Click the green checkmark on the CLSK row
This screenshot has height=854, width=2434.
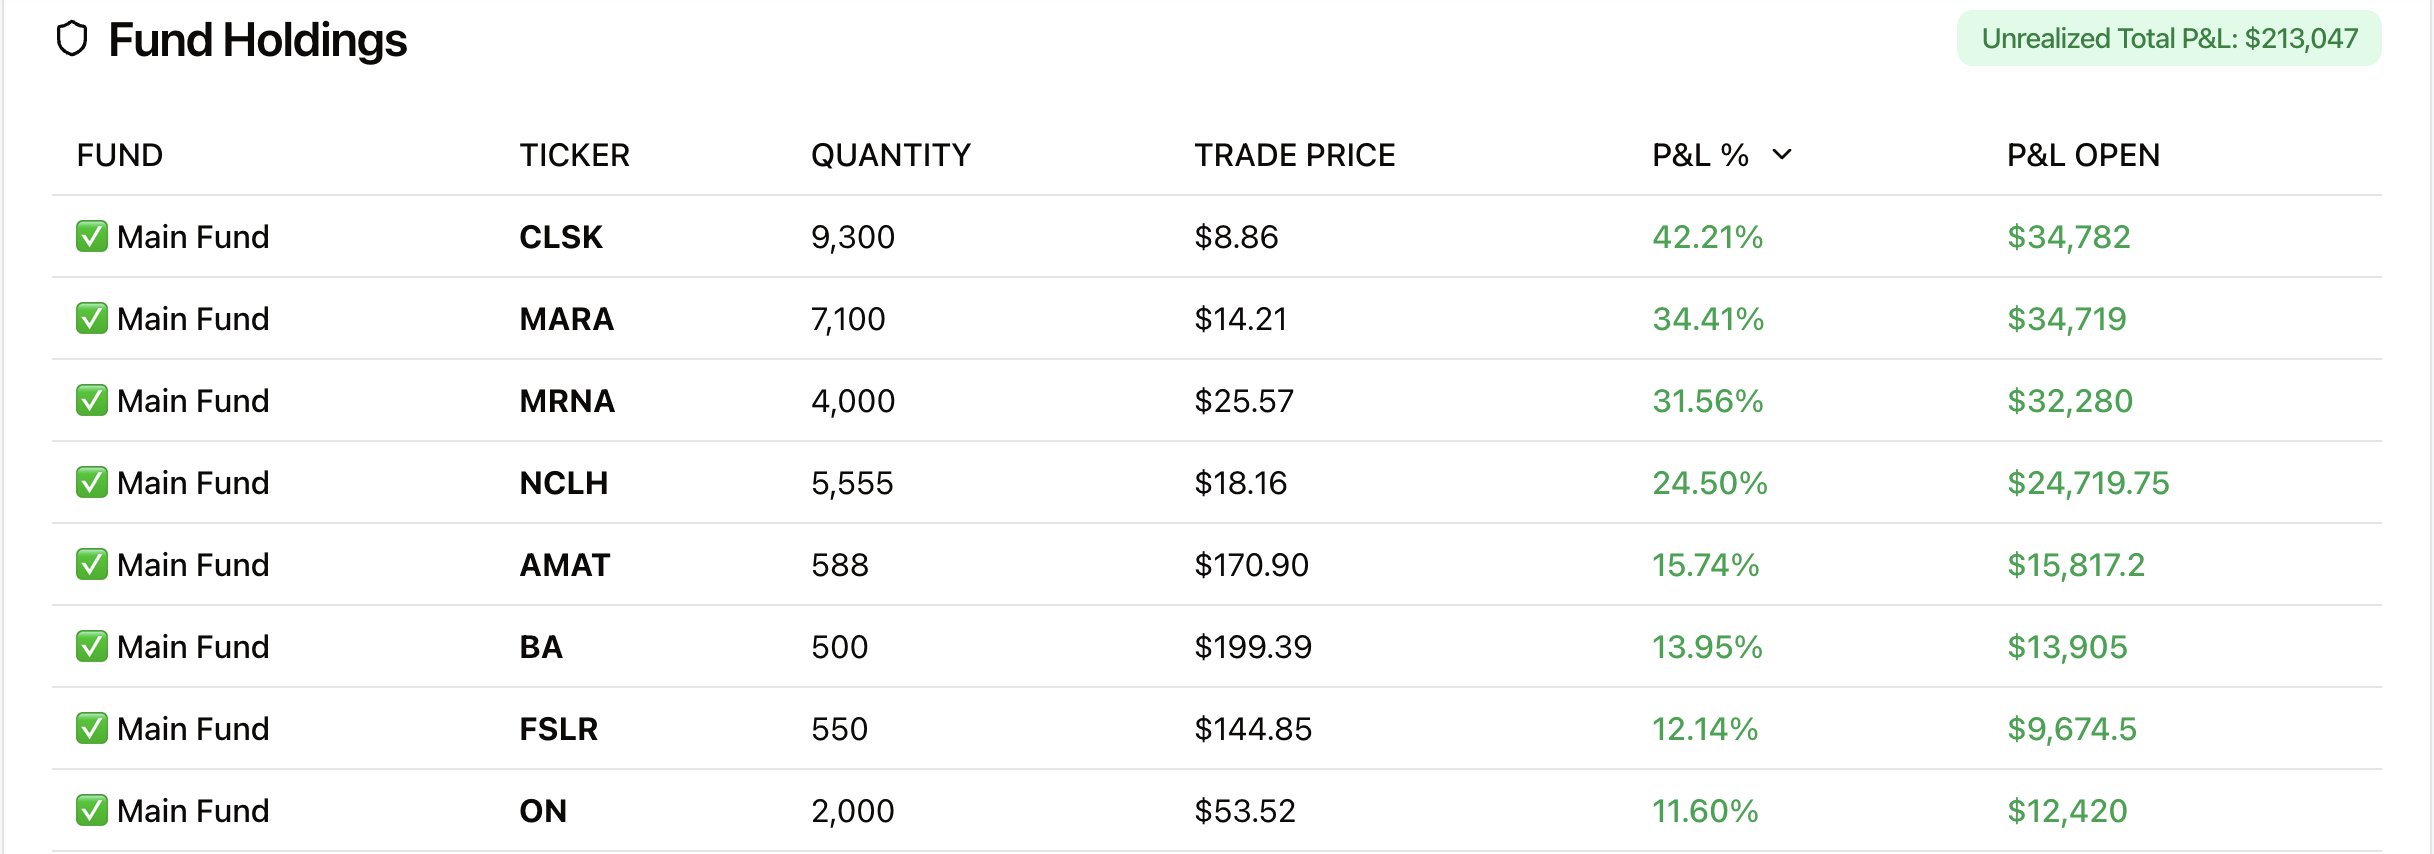pyautogui.click(x=92, y=237)
